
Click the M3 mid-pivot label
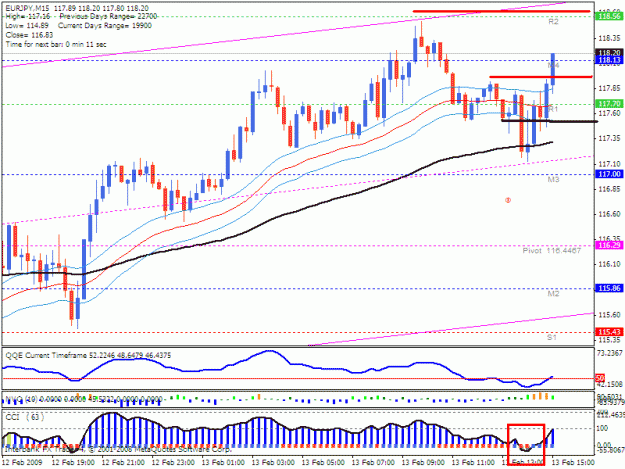[x=553, y=180]
